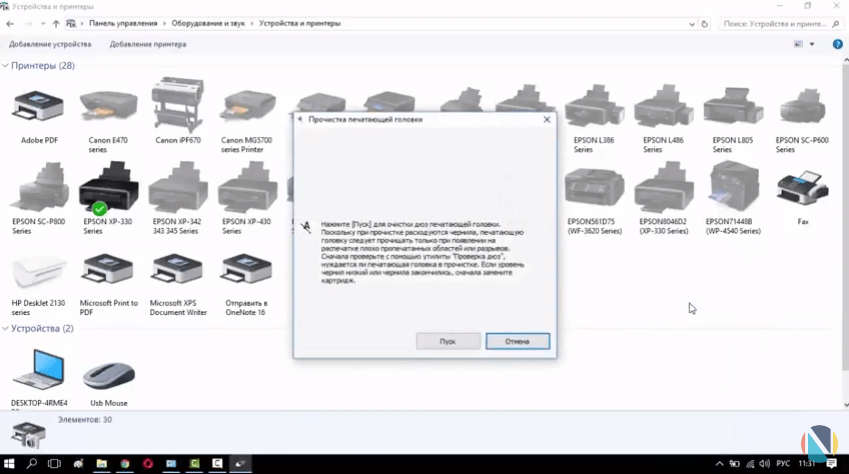Viewport: 849px width, 474px height.
Task: Click Добавление принтера toolbar command
Action: pyautogui.click(x=148, y=44)
